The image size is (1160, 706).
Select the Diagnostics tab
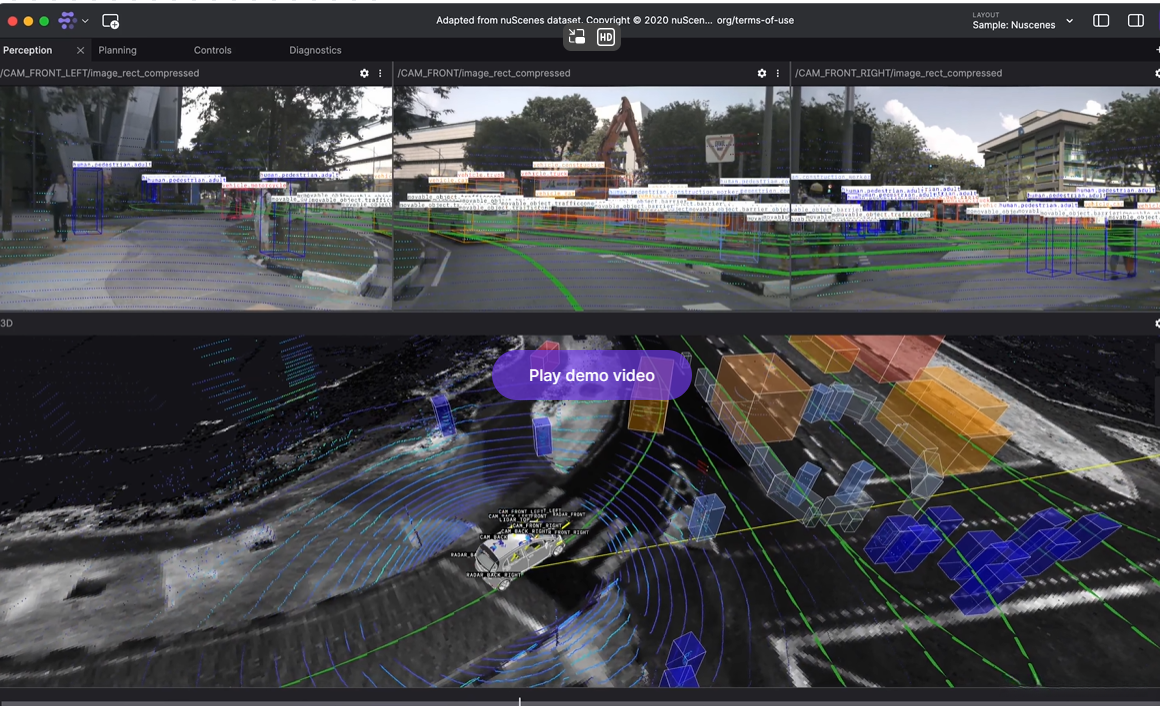315,50
